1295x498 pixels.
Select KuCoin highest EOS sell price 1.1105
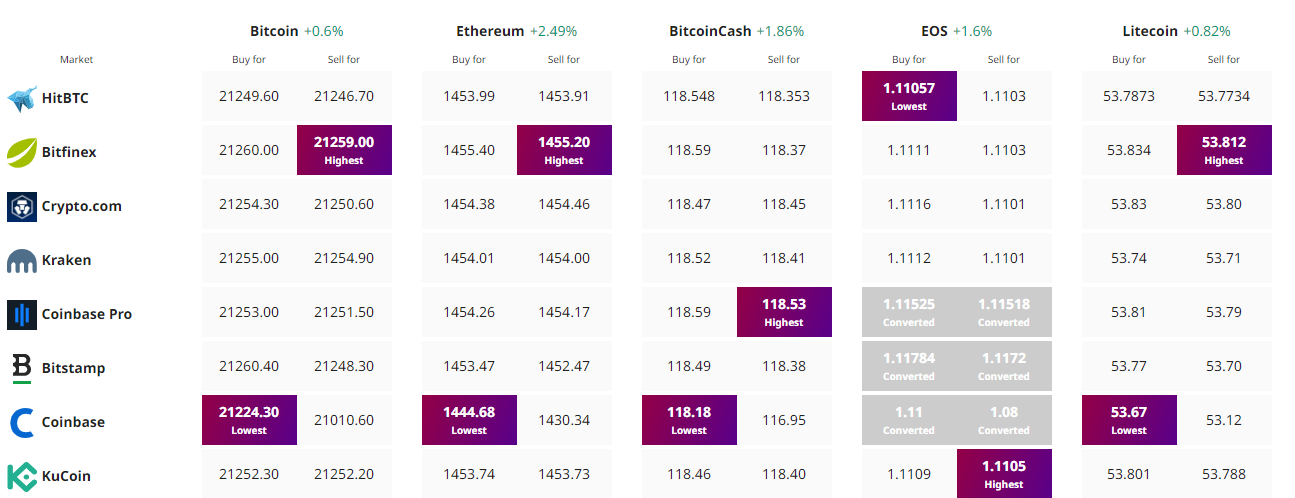point(1004,474)
